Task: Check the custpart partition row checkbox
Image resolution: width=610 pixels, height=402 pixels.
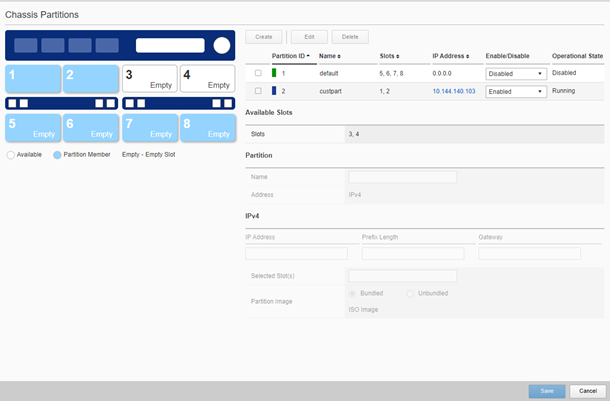Action: 258,91
